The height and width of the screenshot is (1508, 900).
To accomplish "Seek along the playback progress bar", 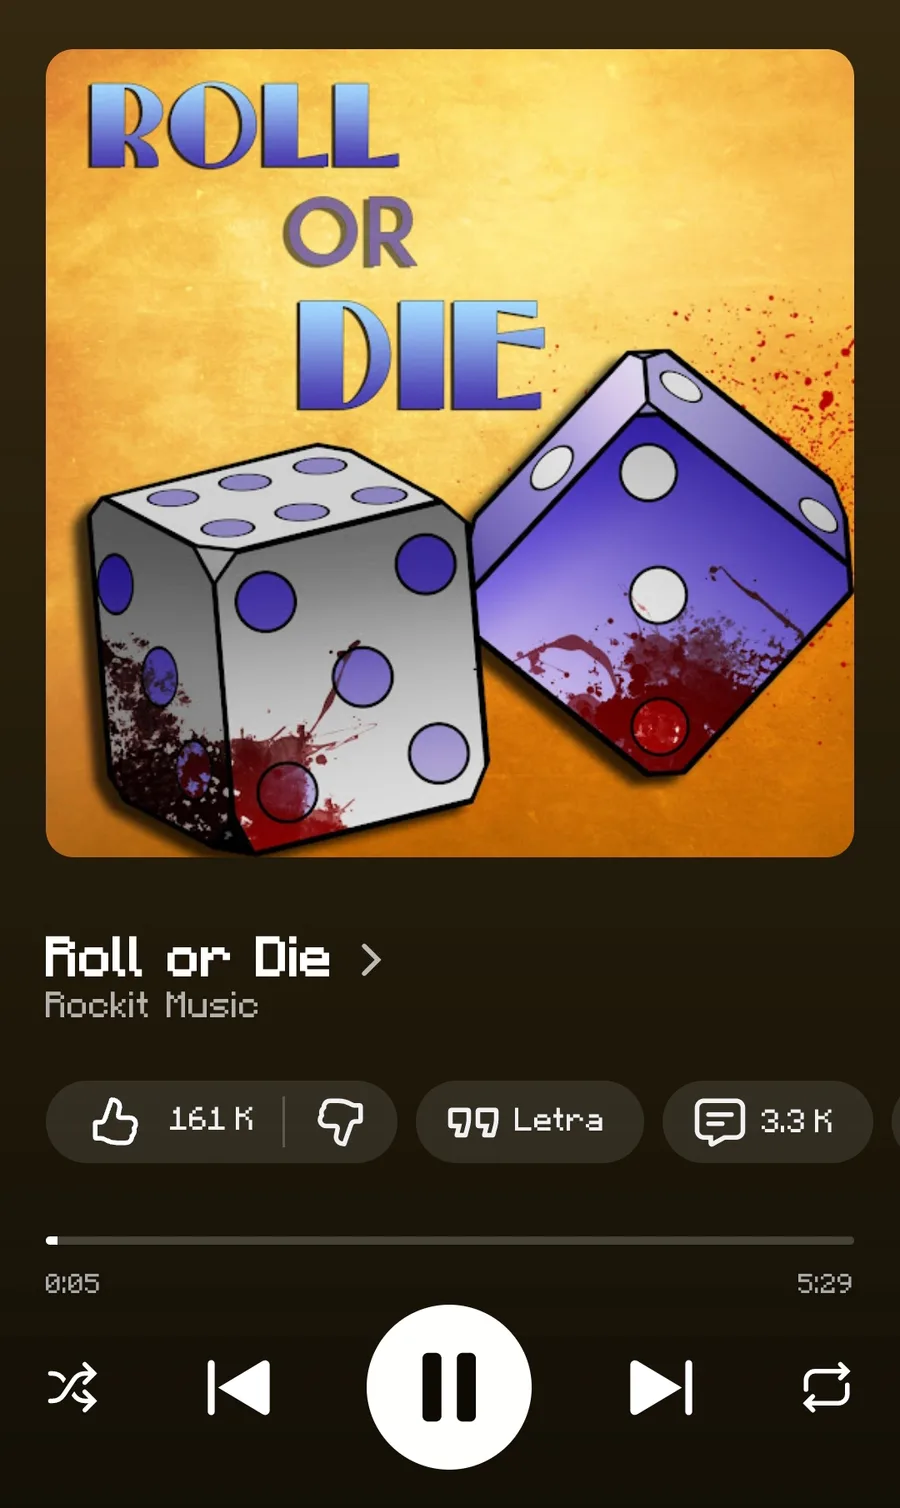I will coord(450,1240).
